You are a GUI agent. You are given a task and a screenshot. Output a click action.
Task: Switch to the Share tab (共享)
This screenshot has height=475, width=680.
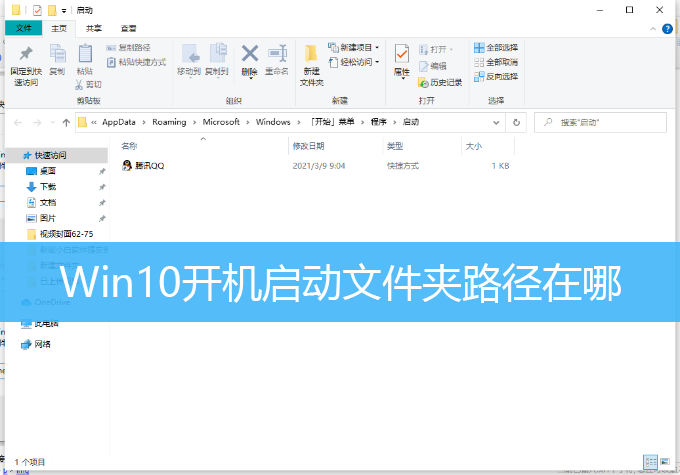coord(94,29)
